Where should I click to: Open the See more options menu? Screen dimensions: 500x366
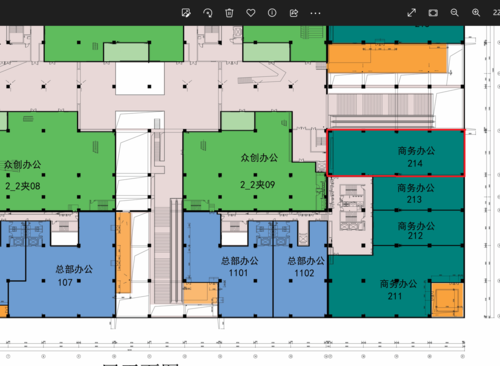(315, 13)
